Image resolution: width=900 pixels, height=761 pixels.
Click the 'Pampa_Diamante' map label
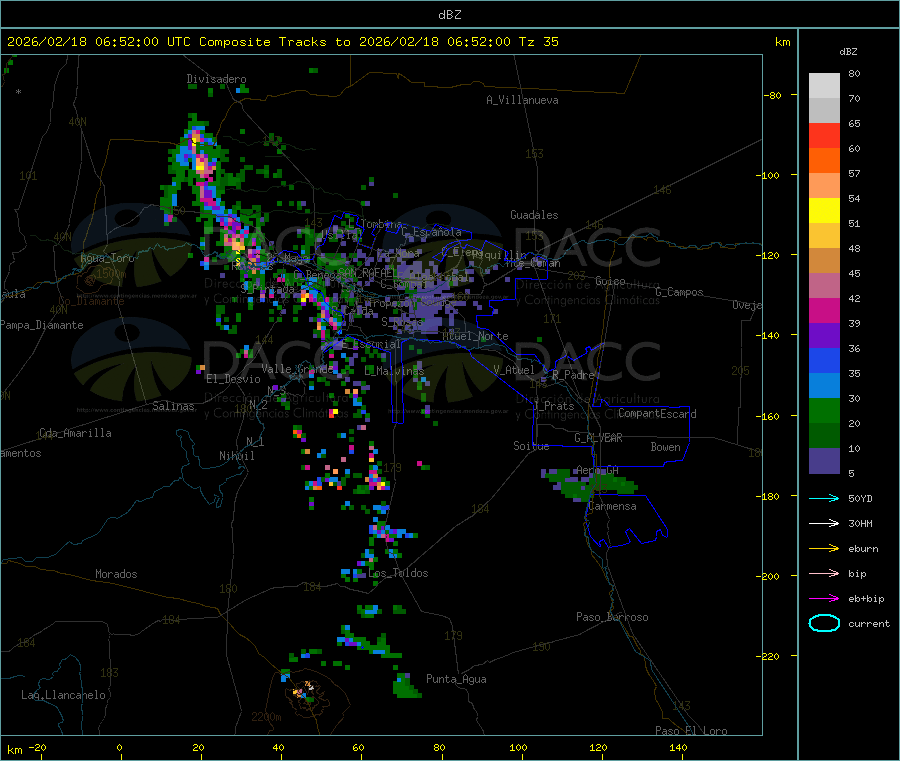tap(42, 325)
